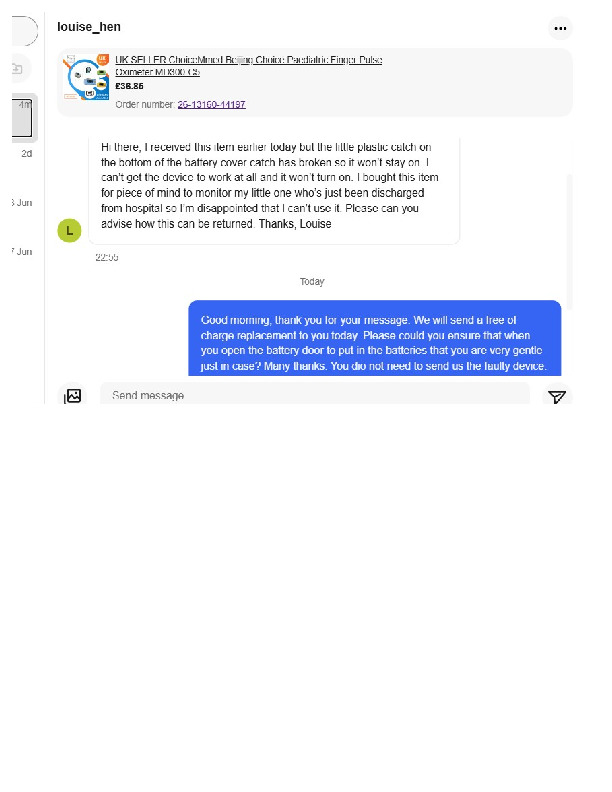This screenshot has width=612, height=792.
Task: Open the conversation dated 3 Jun
Action: 22,203
